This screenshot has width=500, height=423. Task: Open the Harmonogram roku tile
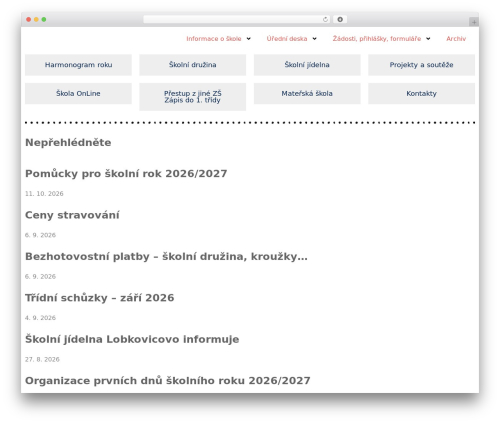tap(78, 65)
